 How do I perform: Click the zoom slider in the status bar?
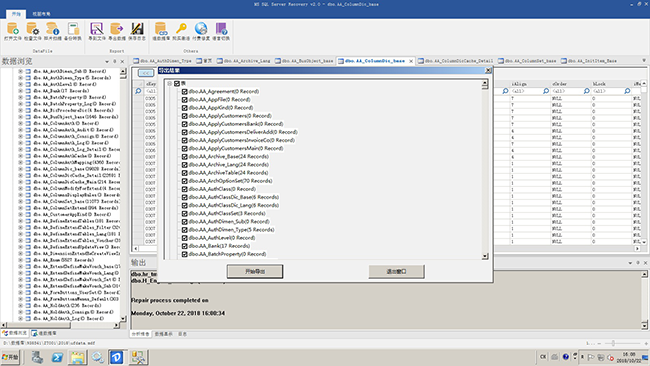613,343
